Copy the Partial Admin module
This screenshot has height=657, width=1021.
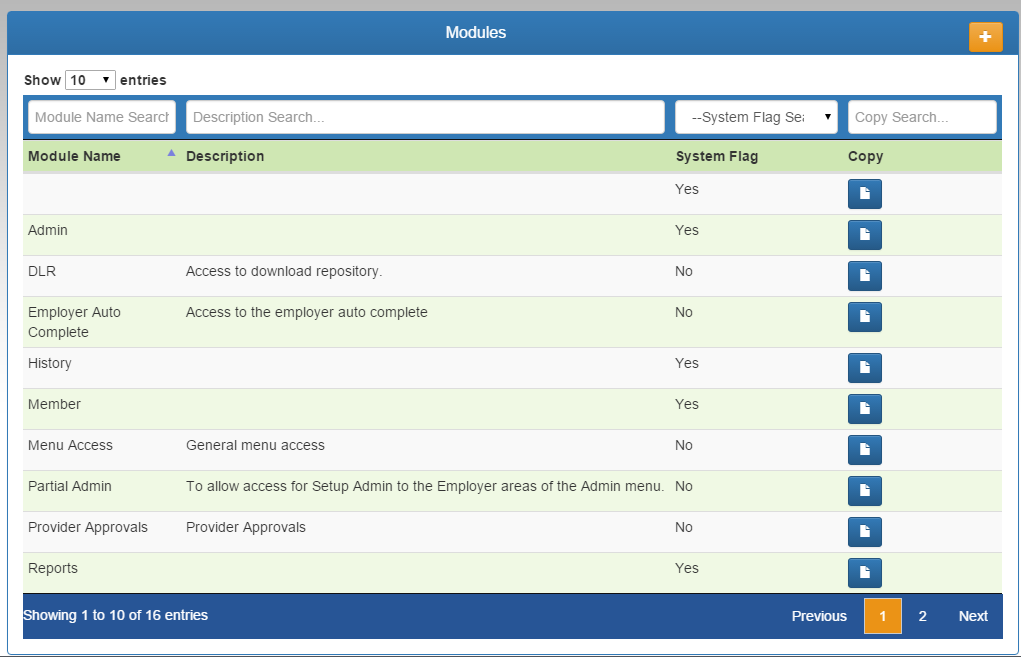click(864, 491)
